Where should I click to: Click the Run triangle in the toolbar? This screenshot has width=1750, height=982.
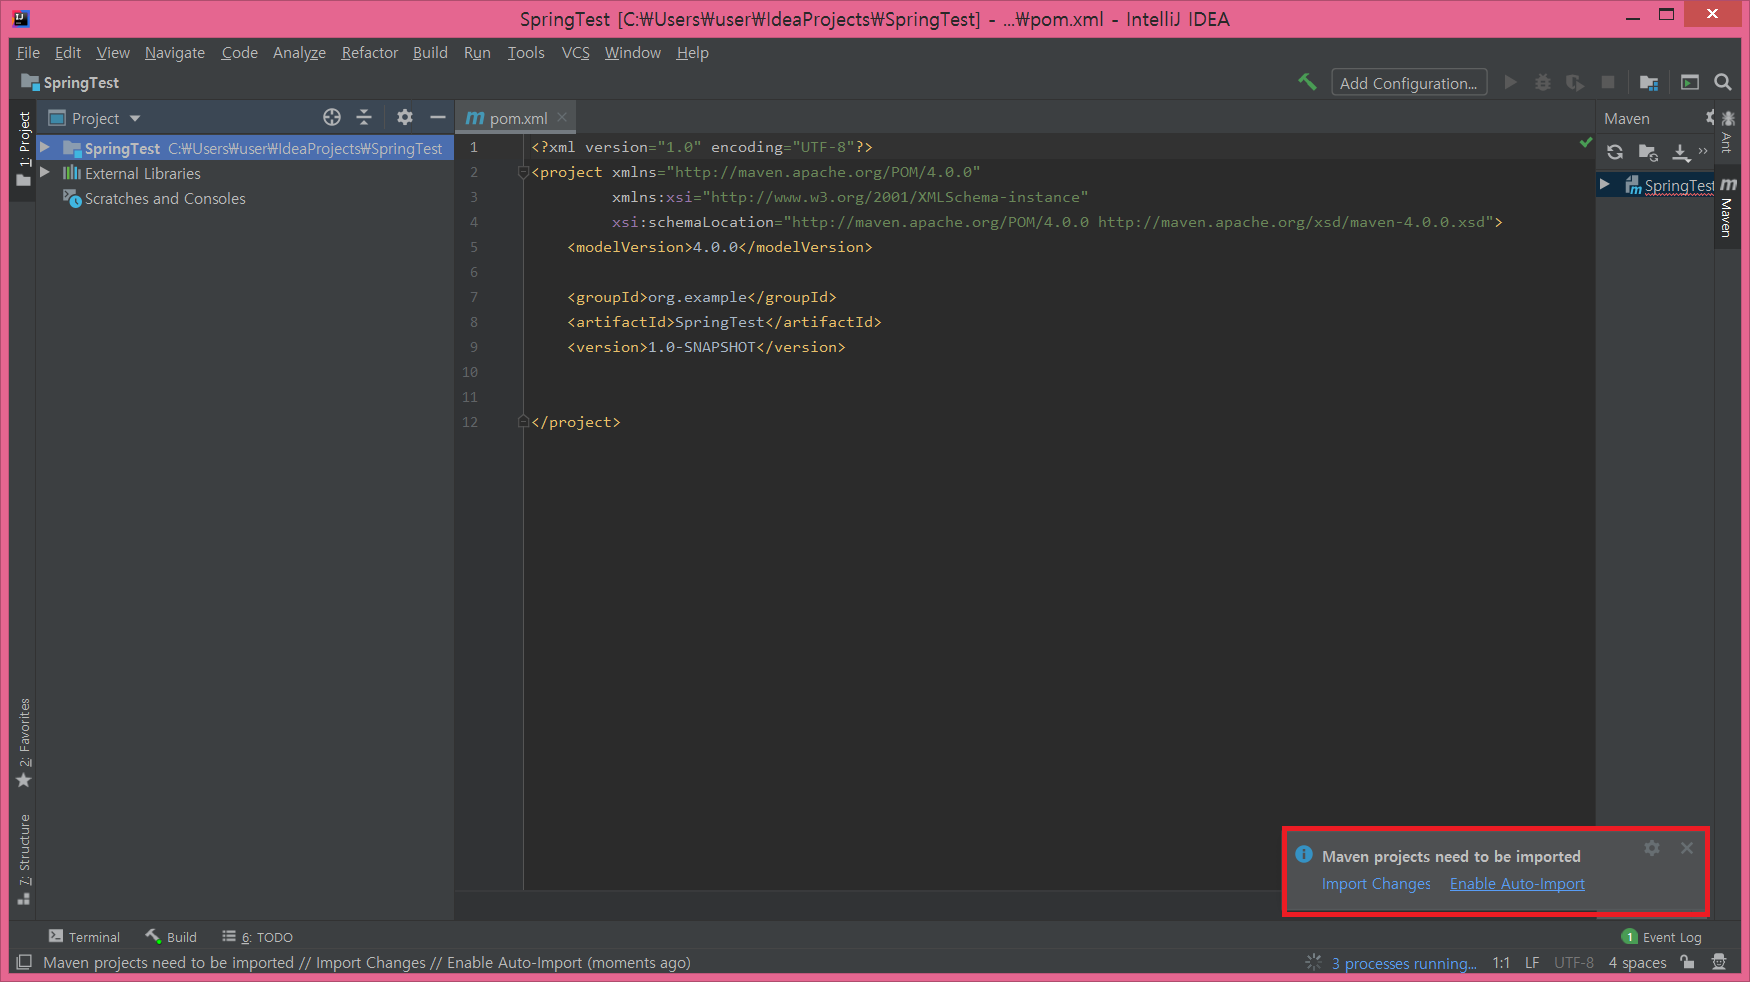point(1511,82)
